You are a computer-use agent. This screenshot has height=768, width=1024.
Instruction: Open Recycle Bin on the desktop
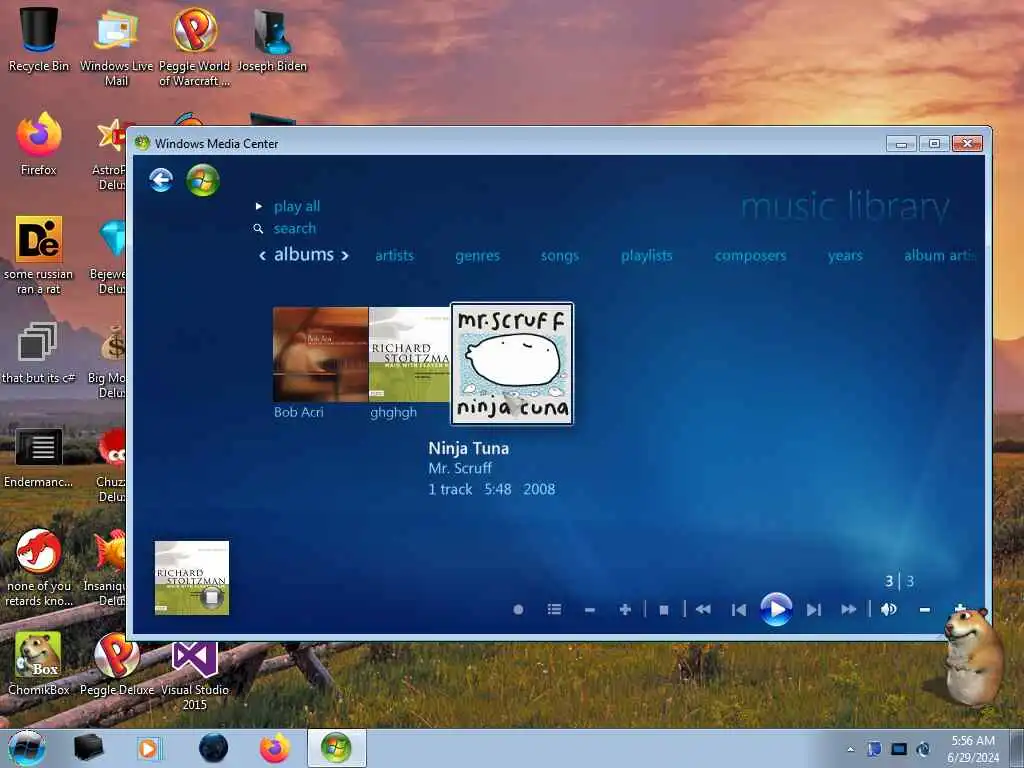tap(39, 39)
